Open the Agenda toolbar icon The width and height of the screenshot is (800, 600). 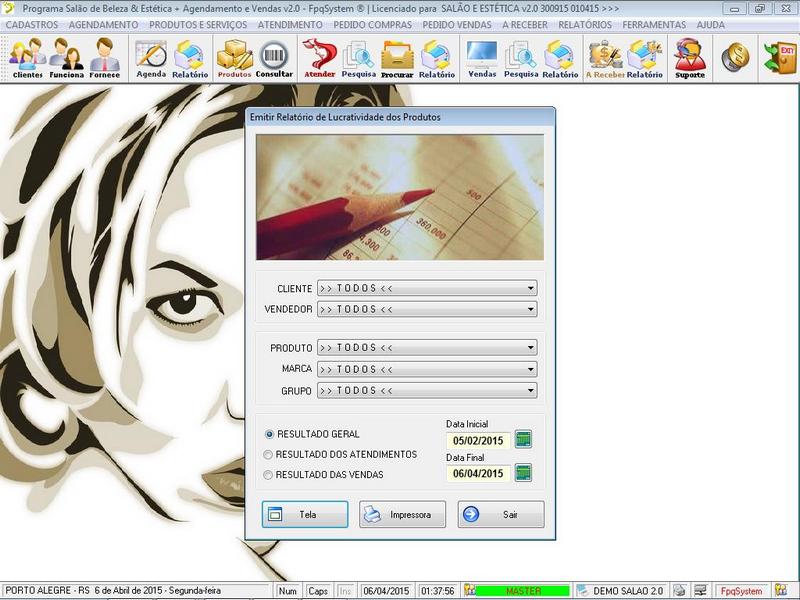(x=151, y=59)
